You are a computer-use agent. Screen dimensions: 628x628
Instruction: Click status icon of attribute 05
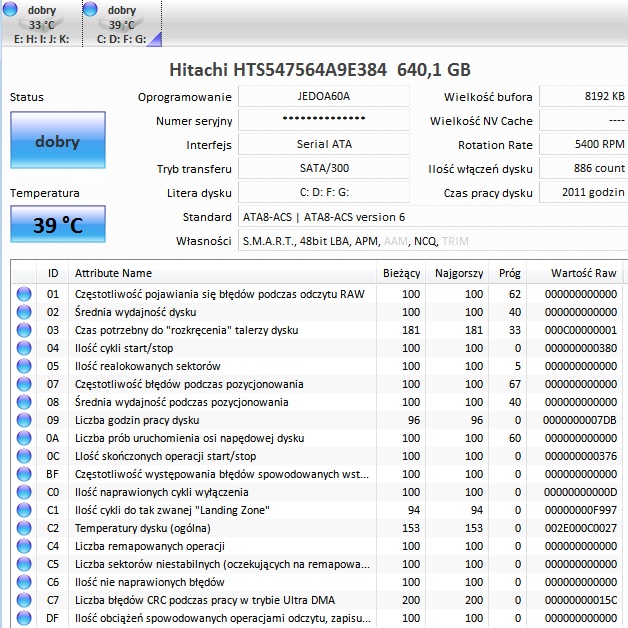point(24,366)
